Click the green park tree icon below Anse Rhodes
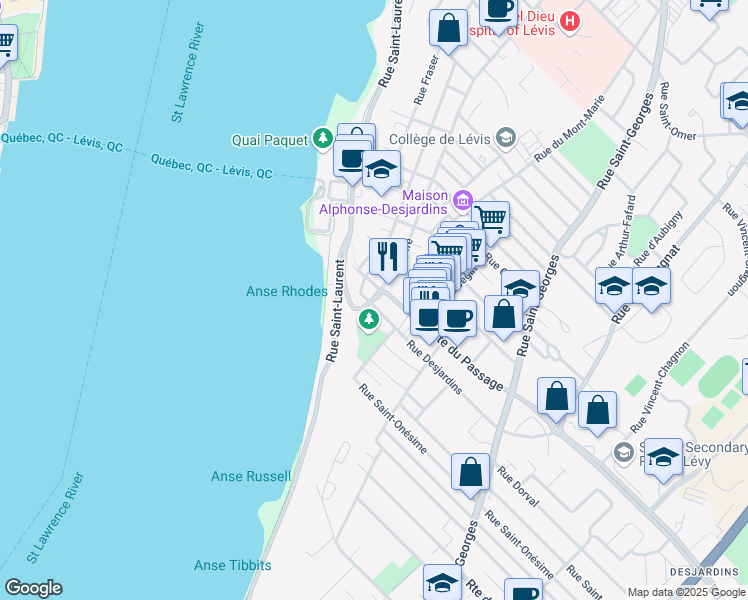The width and height of the screenshot is (748, 600). (x=369, y=319)
